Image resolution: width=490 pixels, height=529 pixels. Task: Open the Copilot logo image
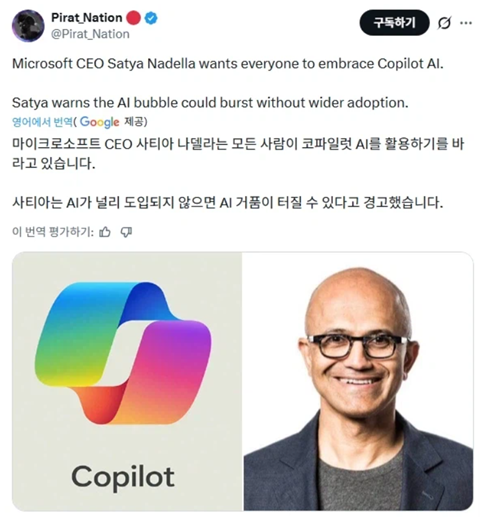127,381
